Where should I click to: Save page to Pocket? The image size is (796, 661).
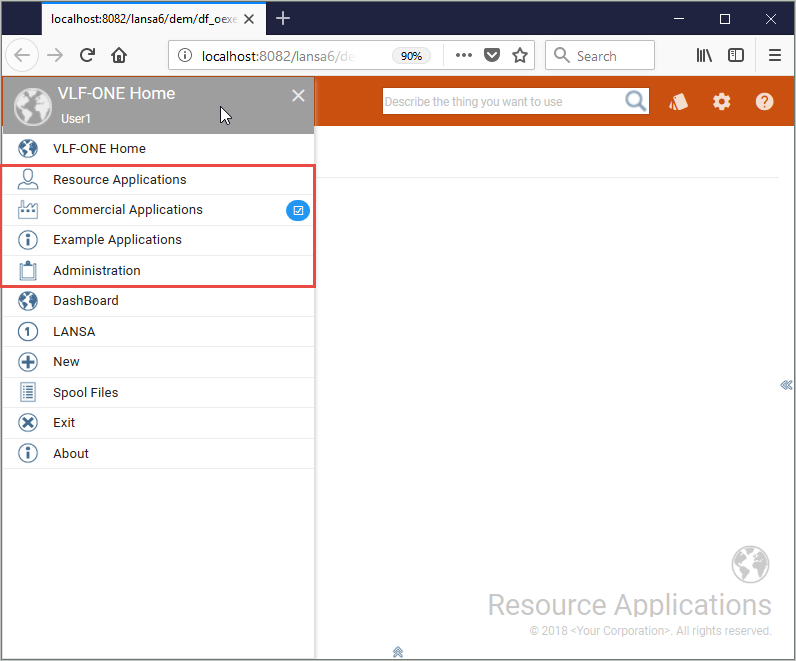pyautogui.click(x=491, y=55)
